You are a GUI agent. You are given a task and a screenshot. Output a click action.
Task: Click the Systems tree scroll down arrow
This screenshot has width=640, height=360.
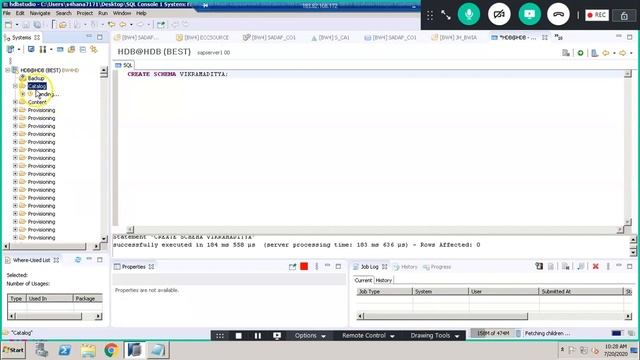[x=104, y=238]
